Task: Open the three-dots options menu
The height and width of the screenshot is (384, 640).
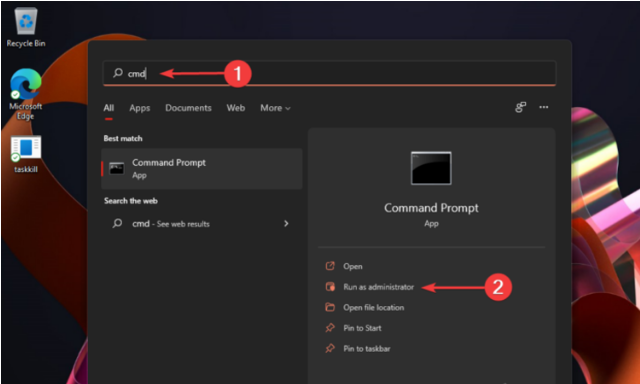Action: (544, 107)
